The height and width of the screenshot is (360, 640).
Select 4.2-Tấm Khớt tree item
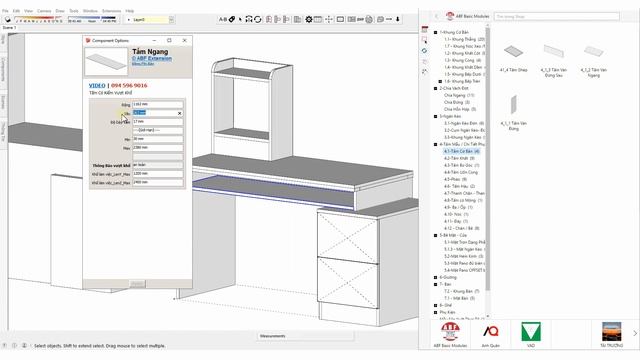point(459,158)
